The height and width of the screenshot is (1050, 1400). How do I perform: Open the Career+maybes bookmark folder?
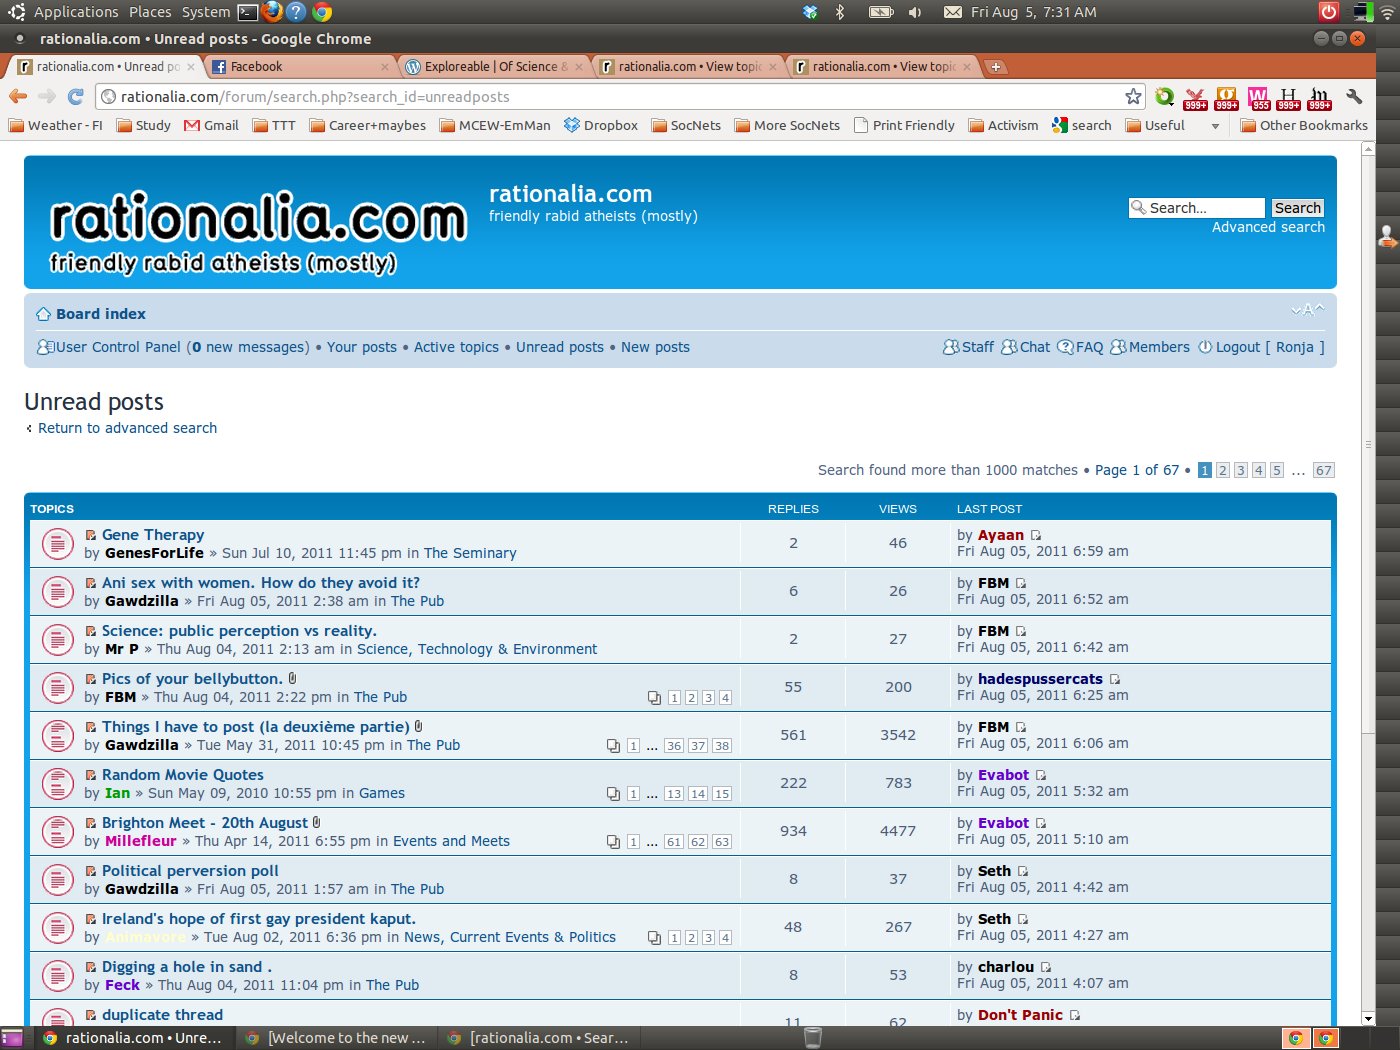(x=367, y=126)
